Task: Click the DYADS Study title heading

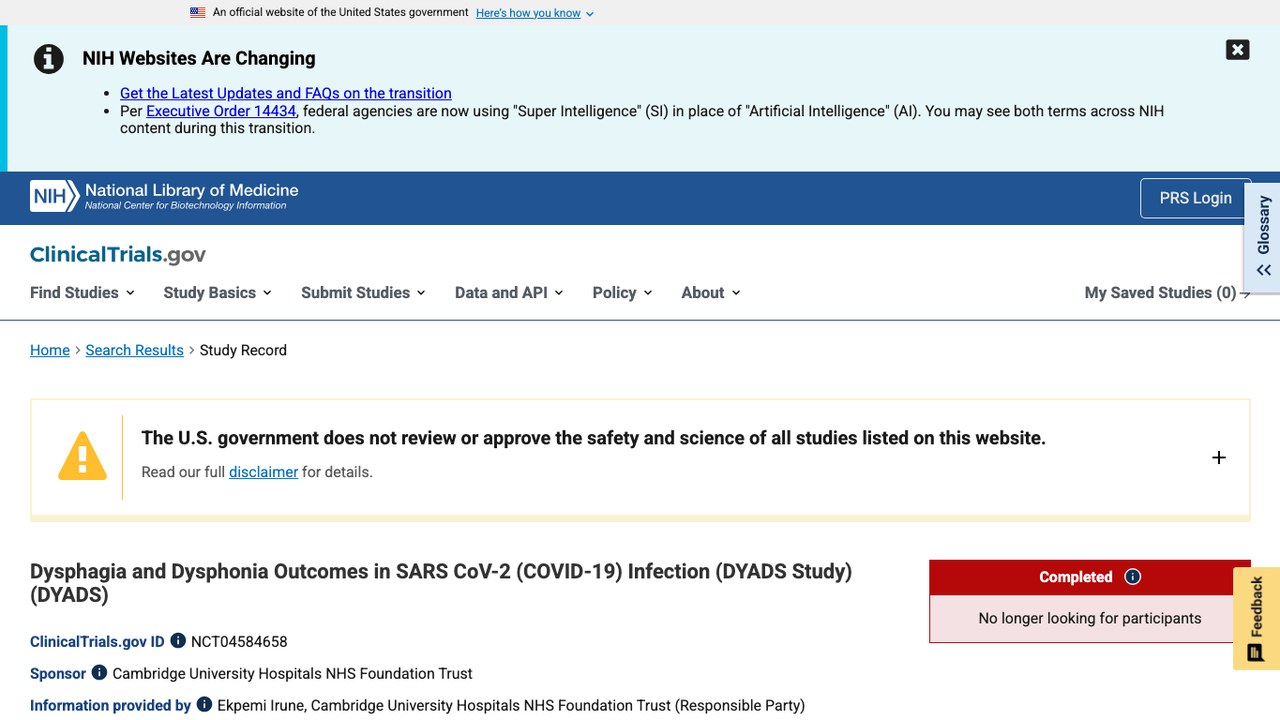Action: (x=441, y=583)
